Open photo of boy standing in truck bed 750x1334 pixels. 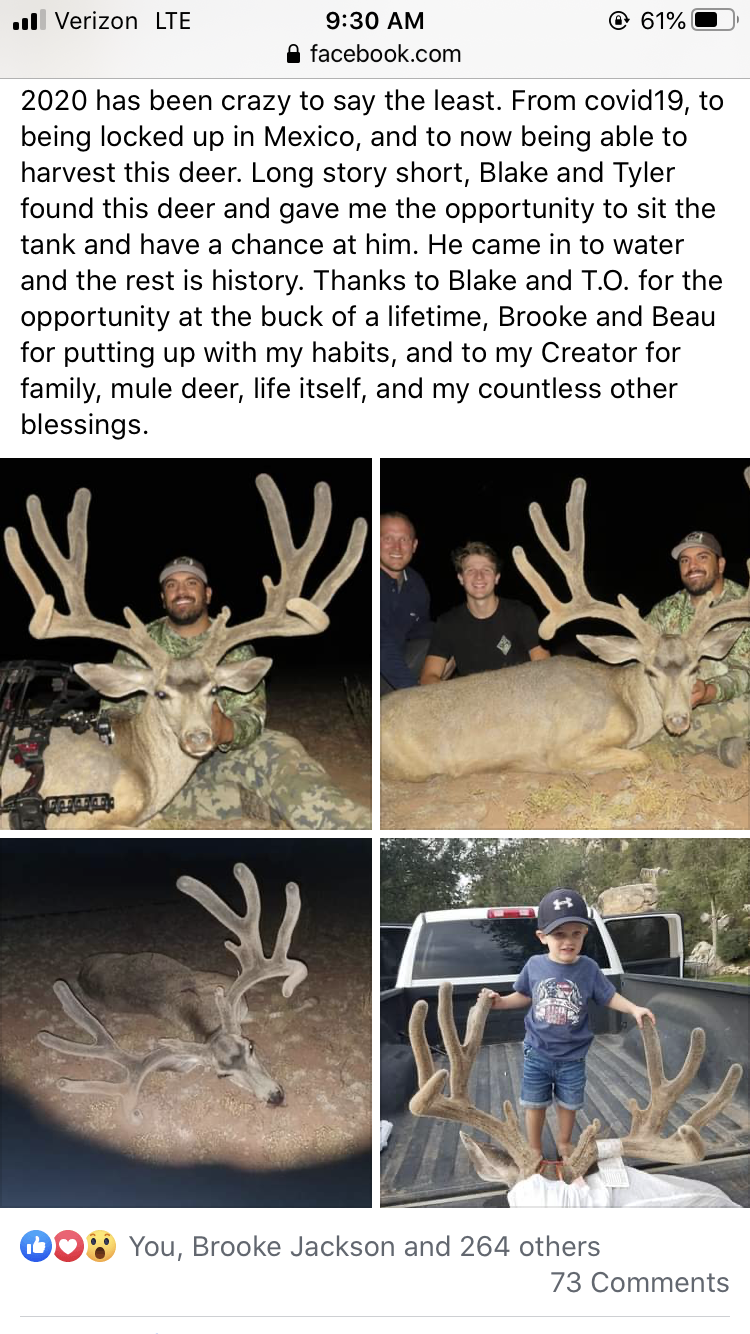(565, 1022)
